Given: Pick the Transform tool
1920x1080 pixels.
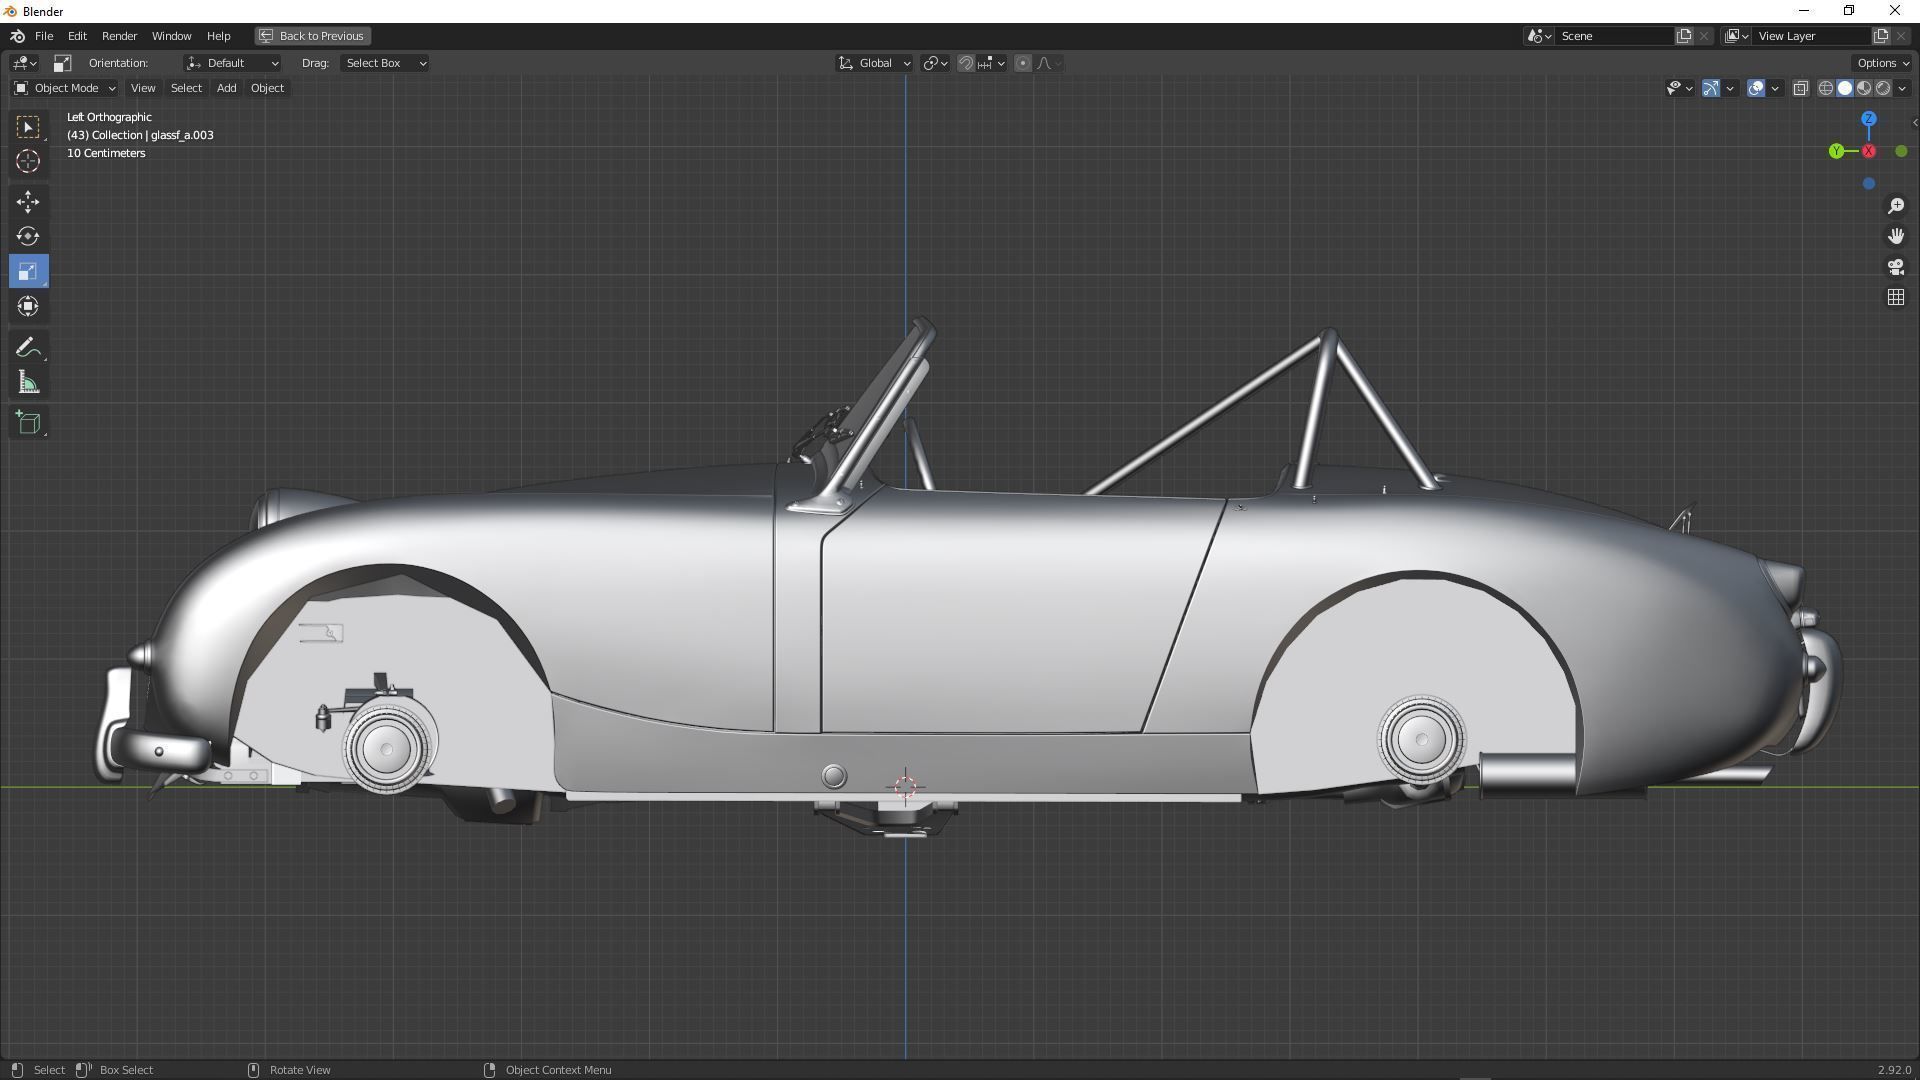Looking at the screenshot, I should click(28, 306).
